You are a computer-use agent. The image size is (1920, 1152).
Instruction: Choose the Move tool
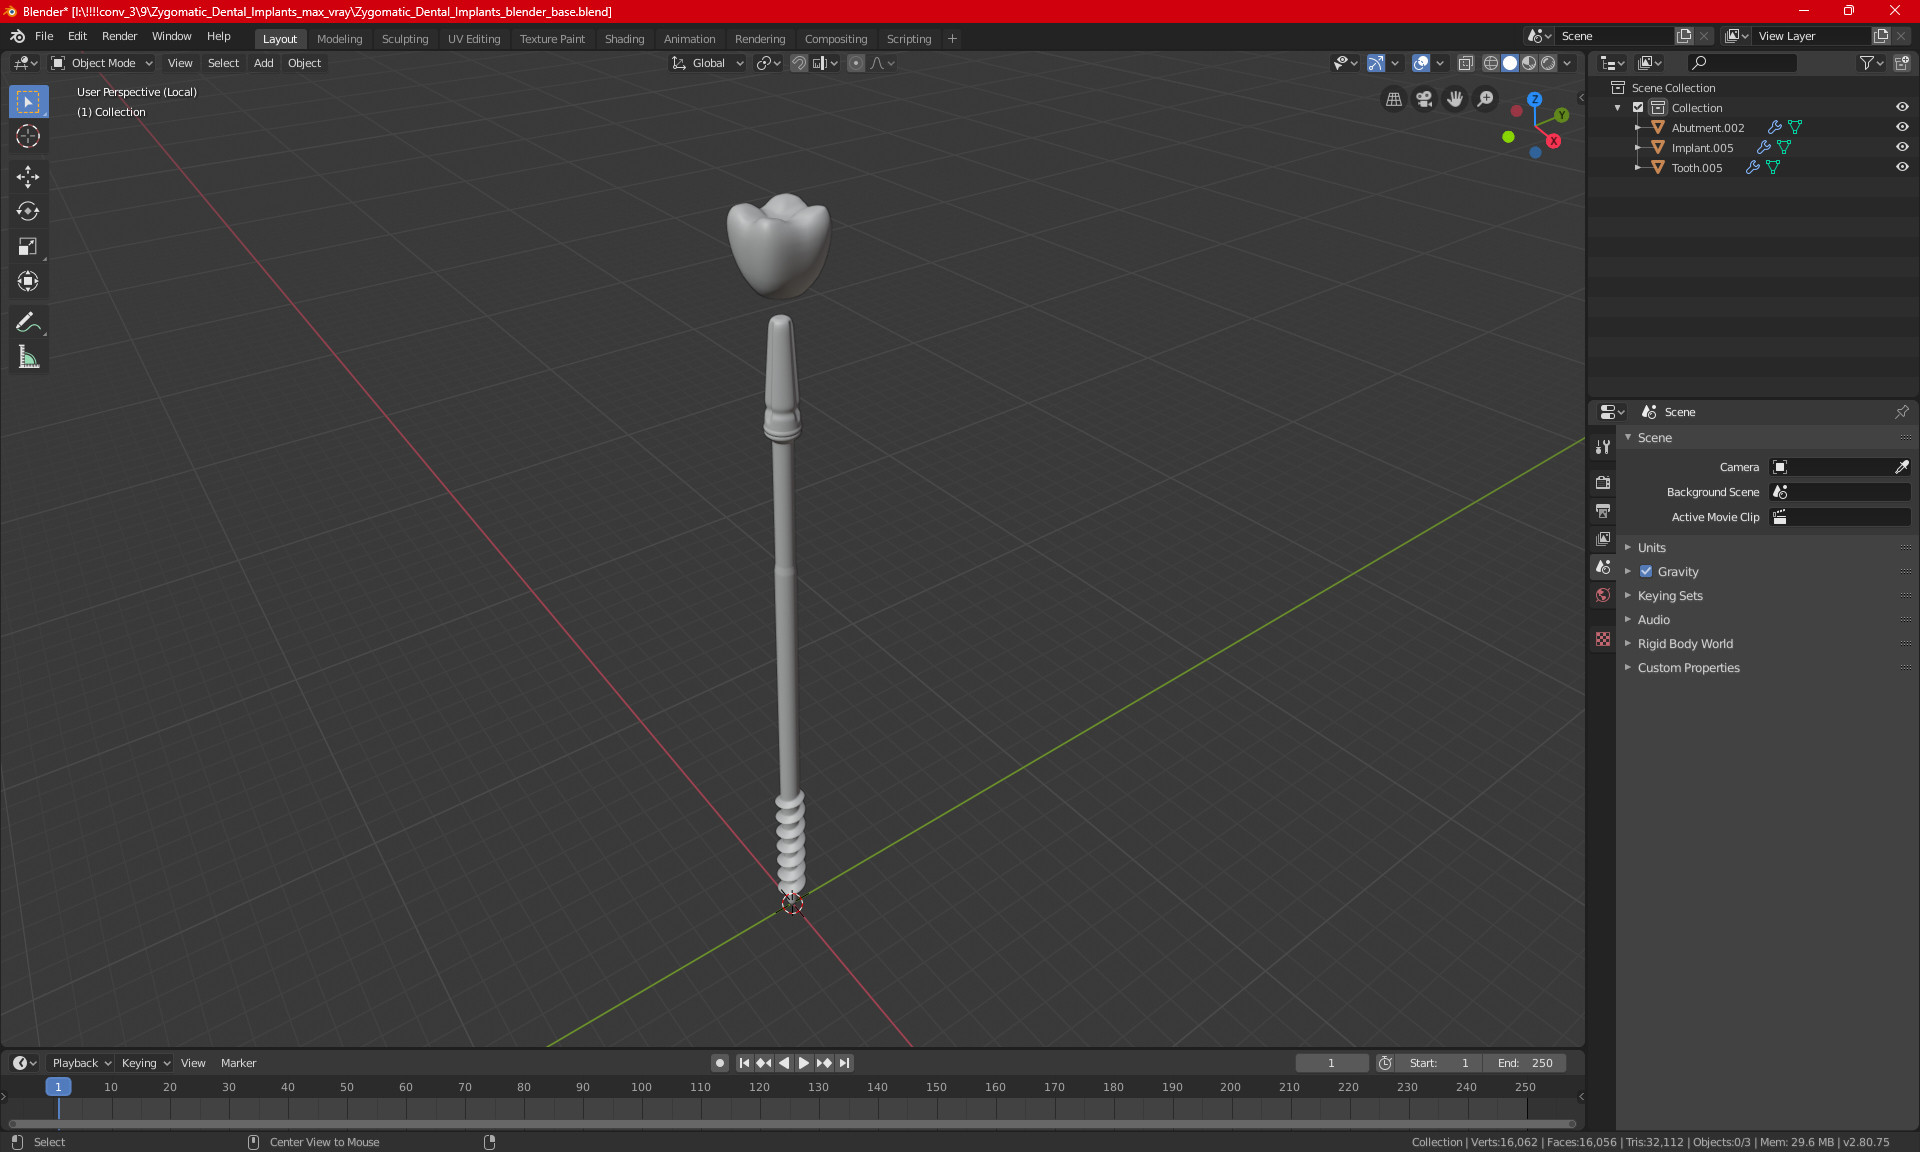click(x=28, y=177)
